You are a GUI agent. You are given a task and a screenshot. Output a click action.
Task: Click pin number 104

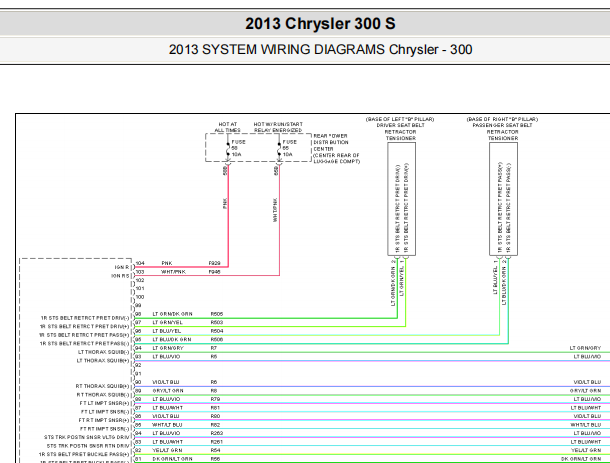pos(140,263)
